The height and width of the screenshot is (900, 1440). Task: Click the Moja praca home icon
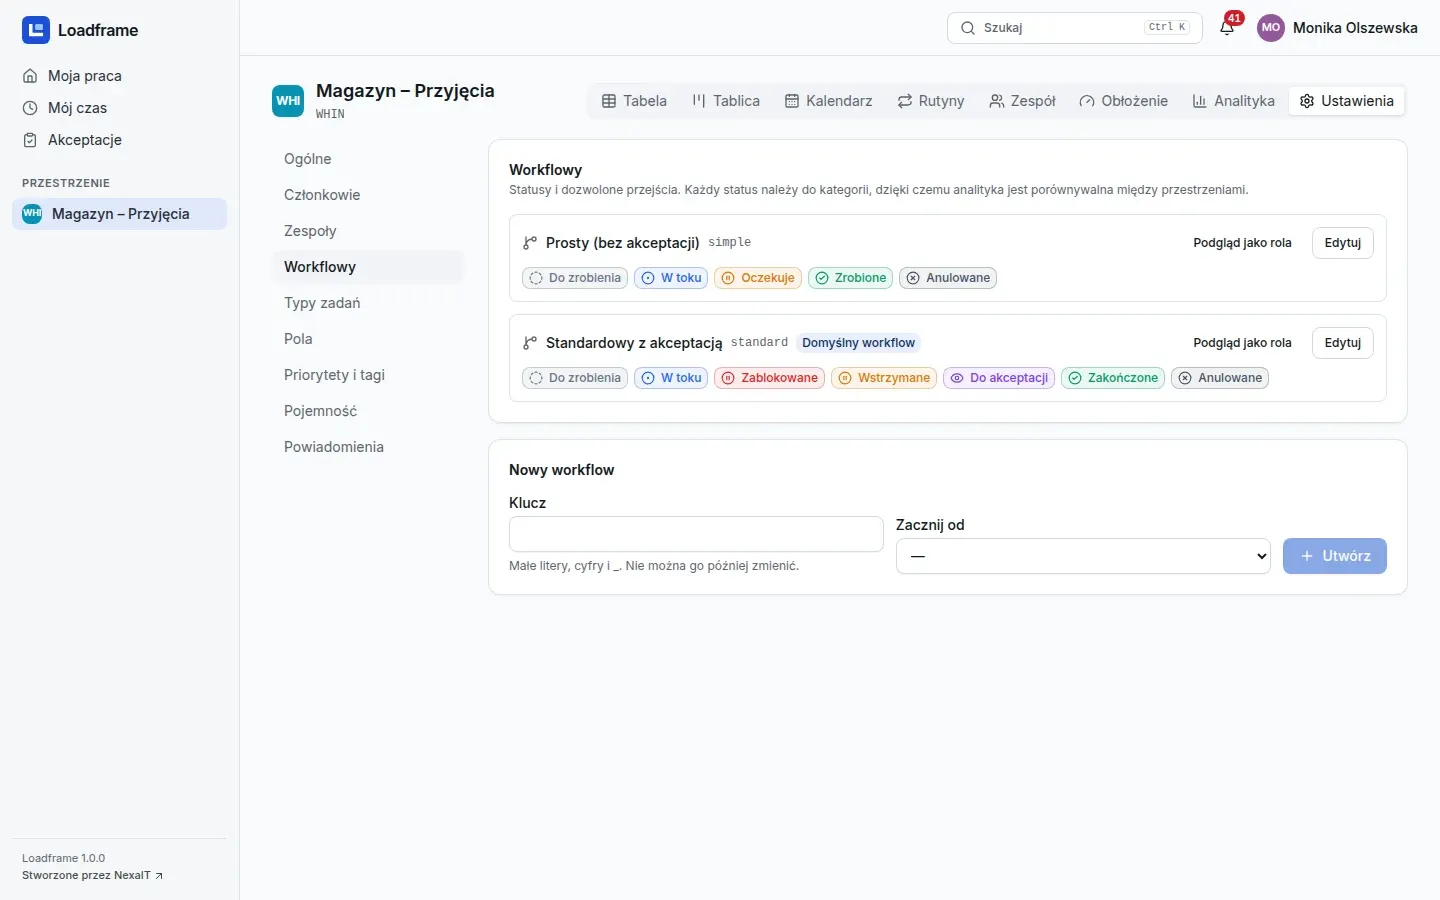pos(30,76)
